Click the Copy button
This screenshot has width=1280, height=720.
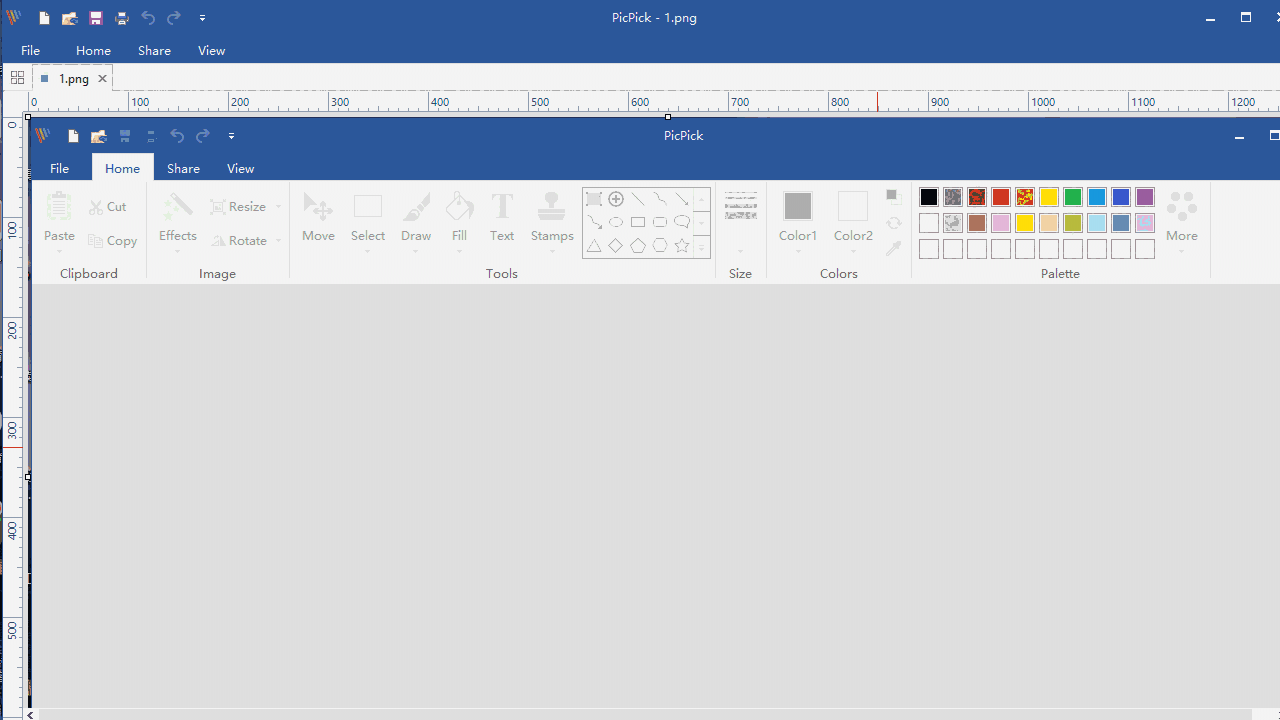[x=113, y=240]
